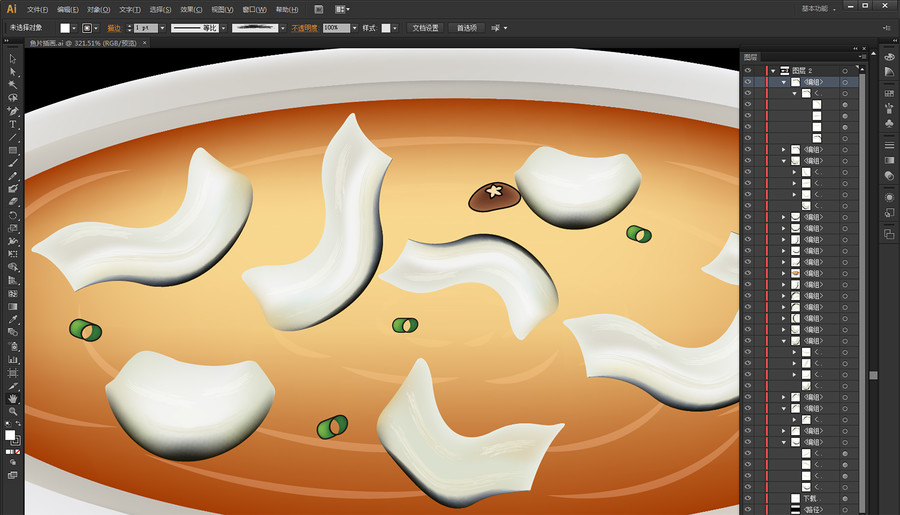Open the Swatches panel icon
The image size is (900, 515).
[x=889, y=93]
